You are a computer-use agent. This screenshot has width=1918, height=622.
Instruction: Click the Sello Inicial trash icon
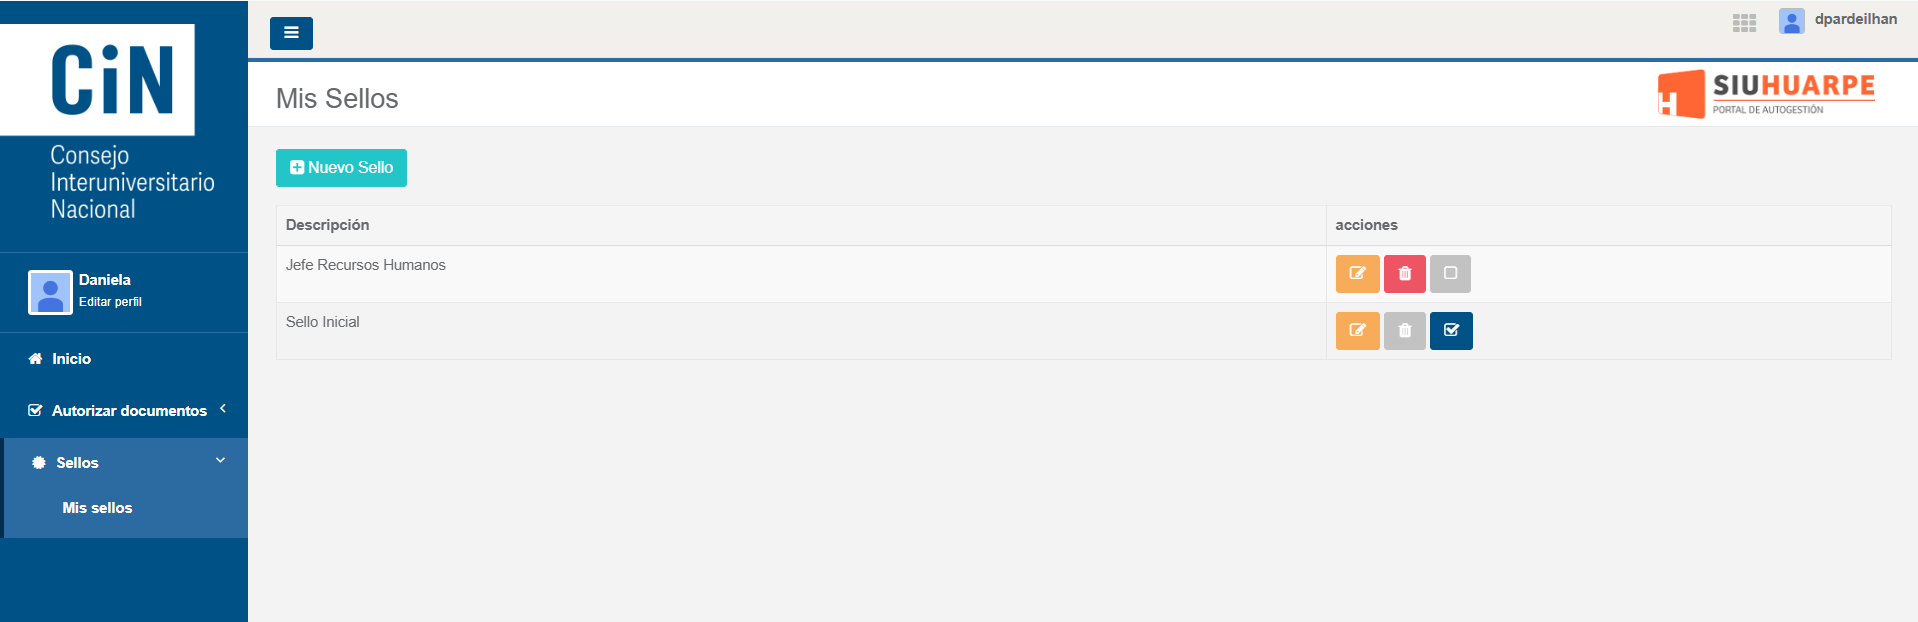tap(1404, 330)
